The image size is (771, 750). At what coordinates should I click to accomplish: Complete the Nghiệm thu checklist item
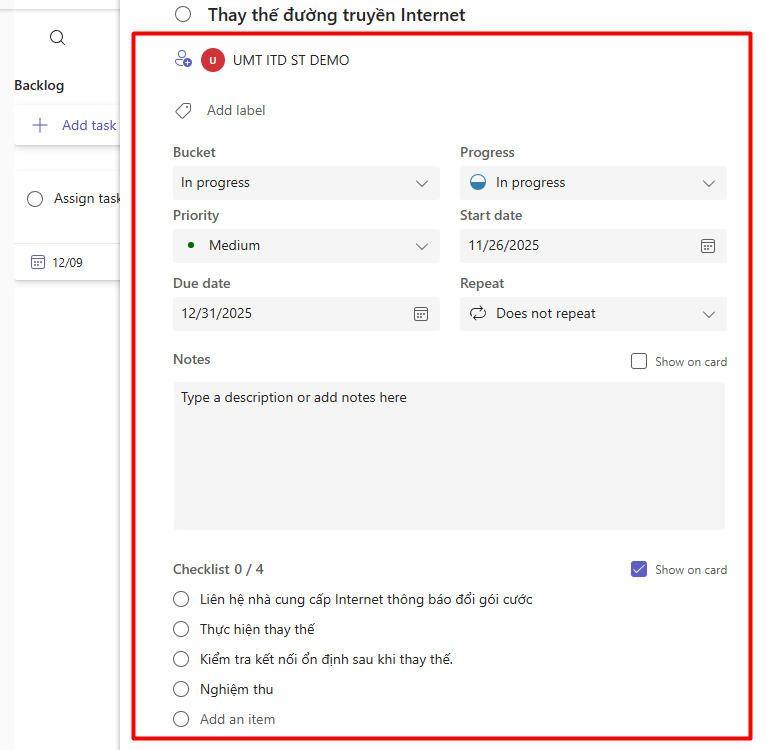click(x=181, y=689)
